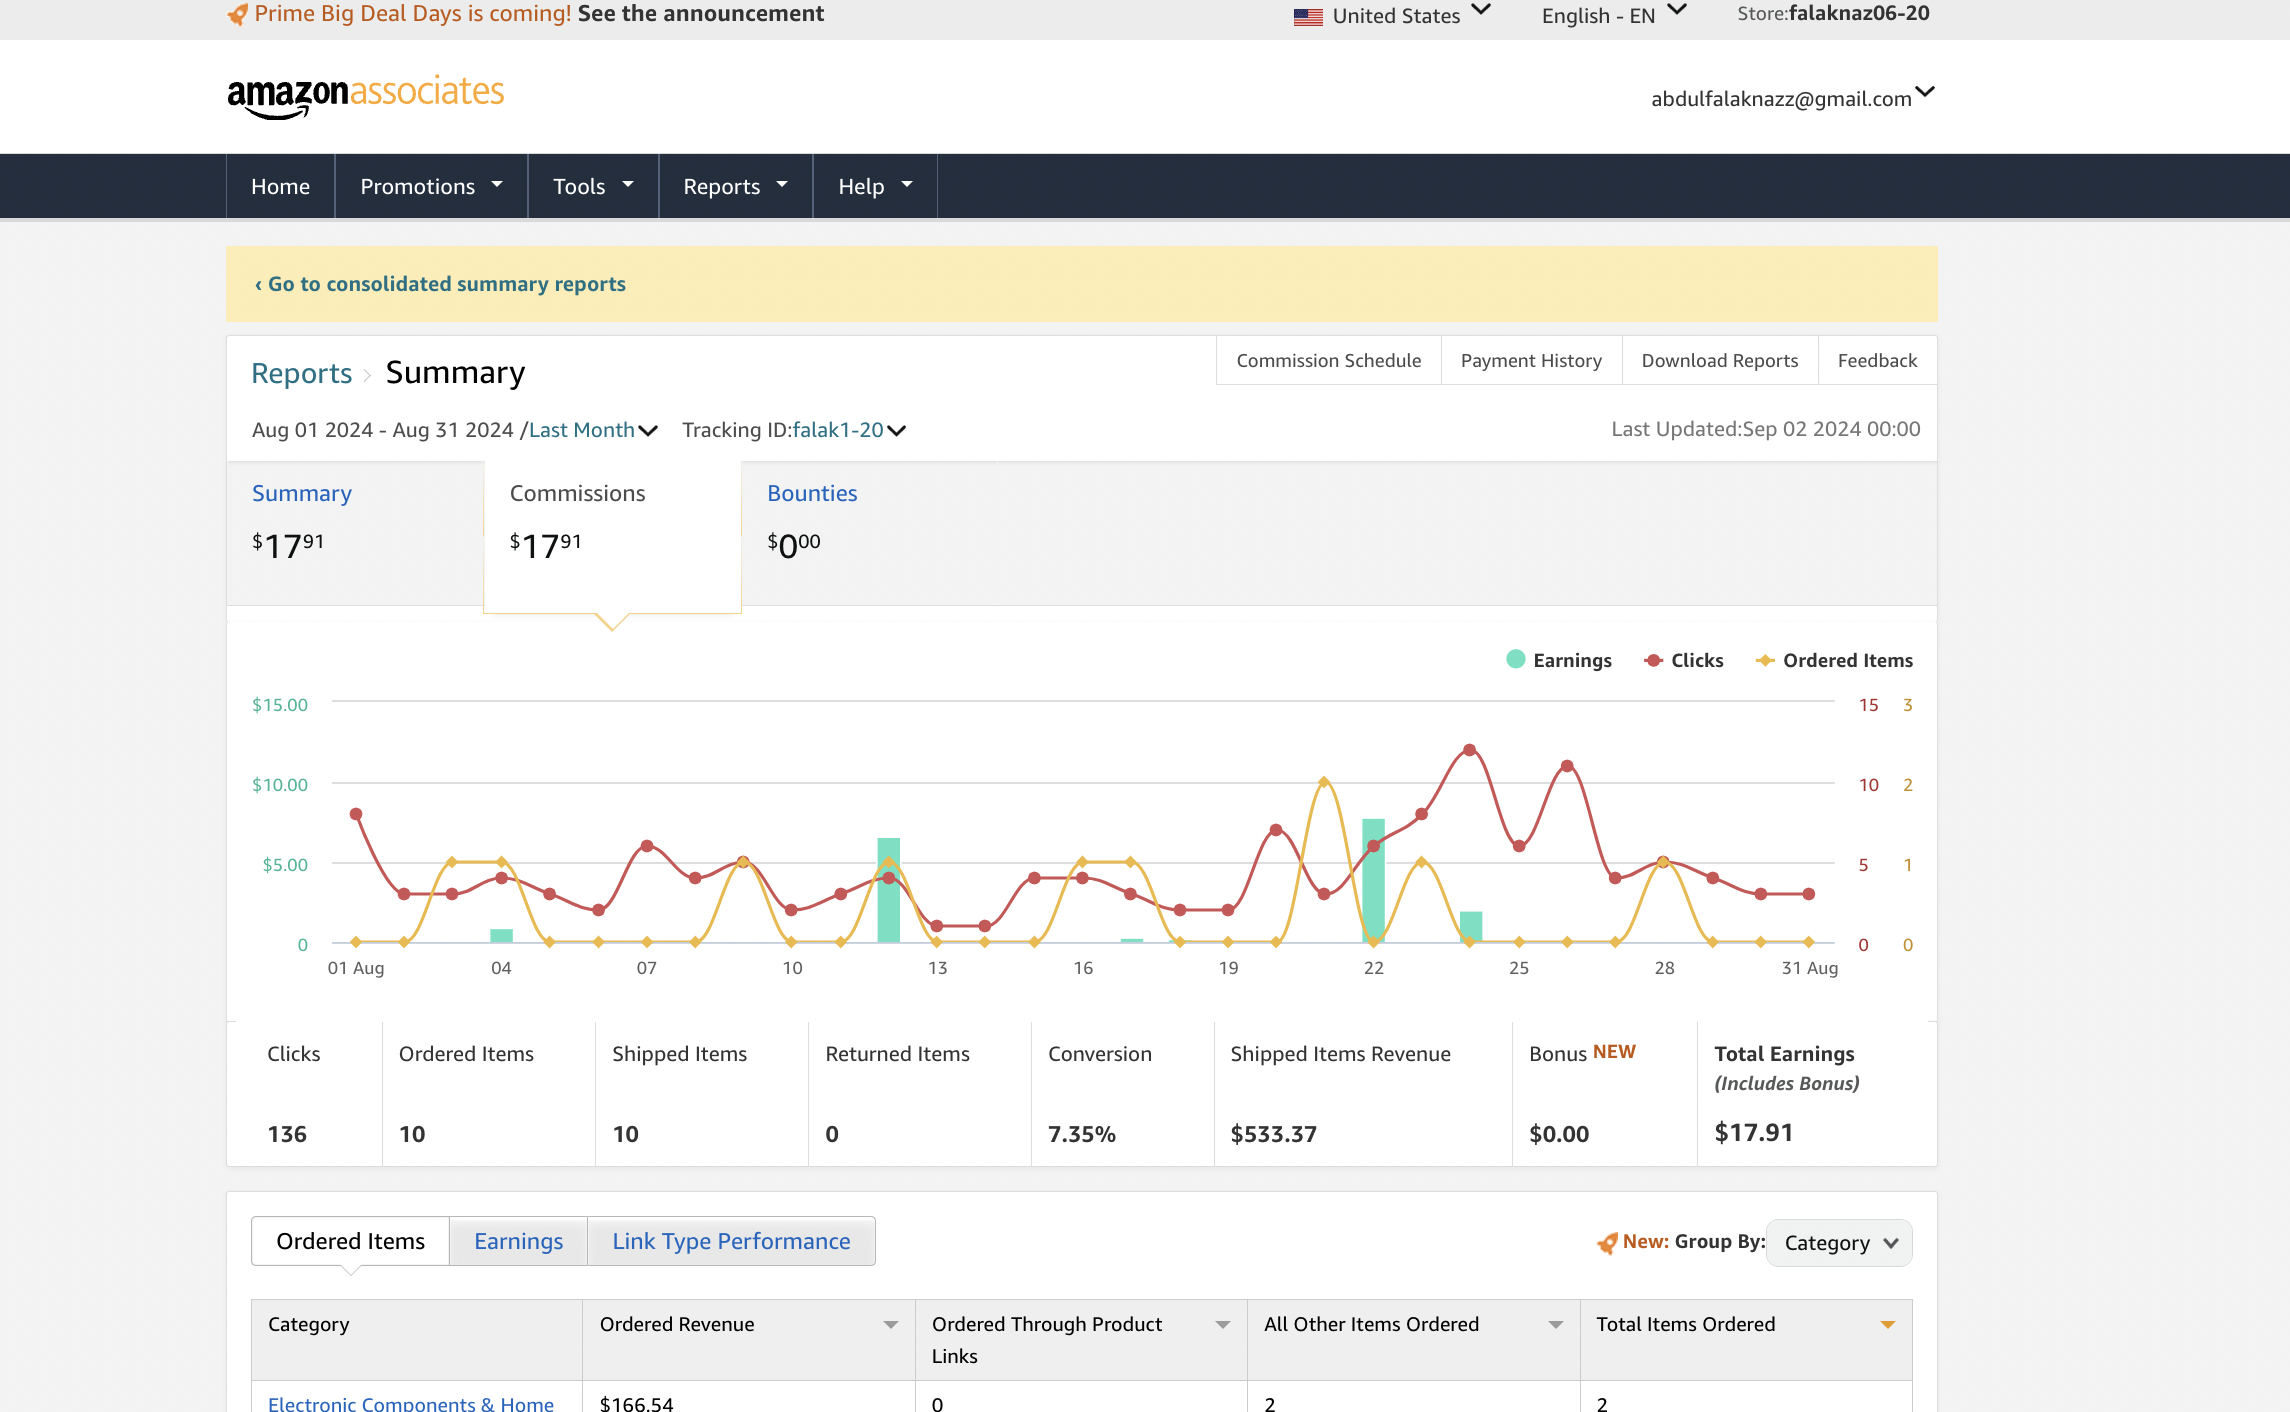This screenshot has height=1412, width=2290.
Task: Expand the abdulfalaknazz@gmail.com account menu
Action: [1792, 98]
